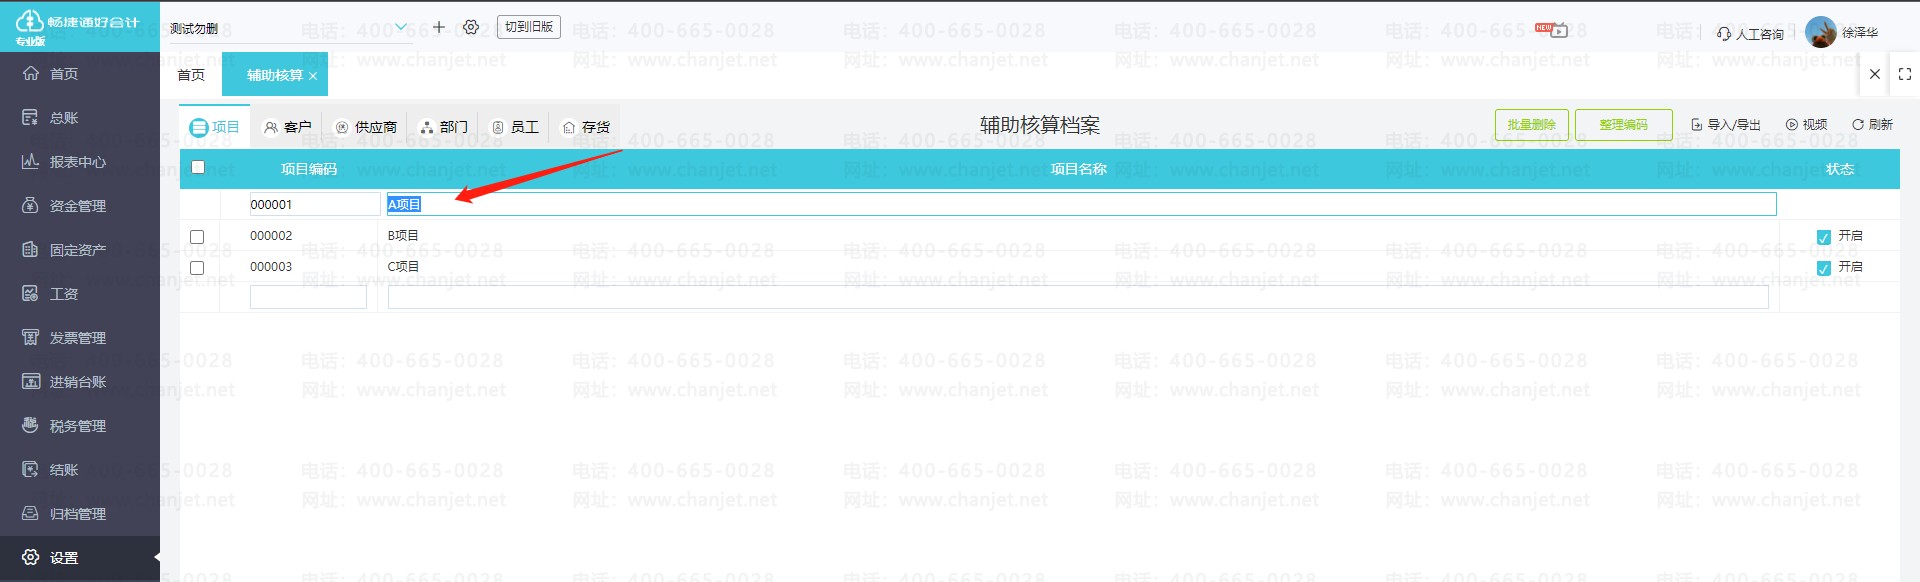
Task: Click the settings gear next to plus
Action: 471,27
